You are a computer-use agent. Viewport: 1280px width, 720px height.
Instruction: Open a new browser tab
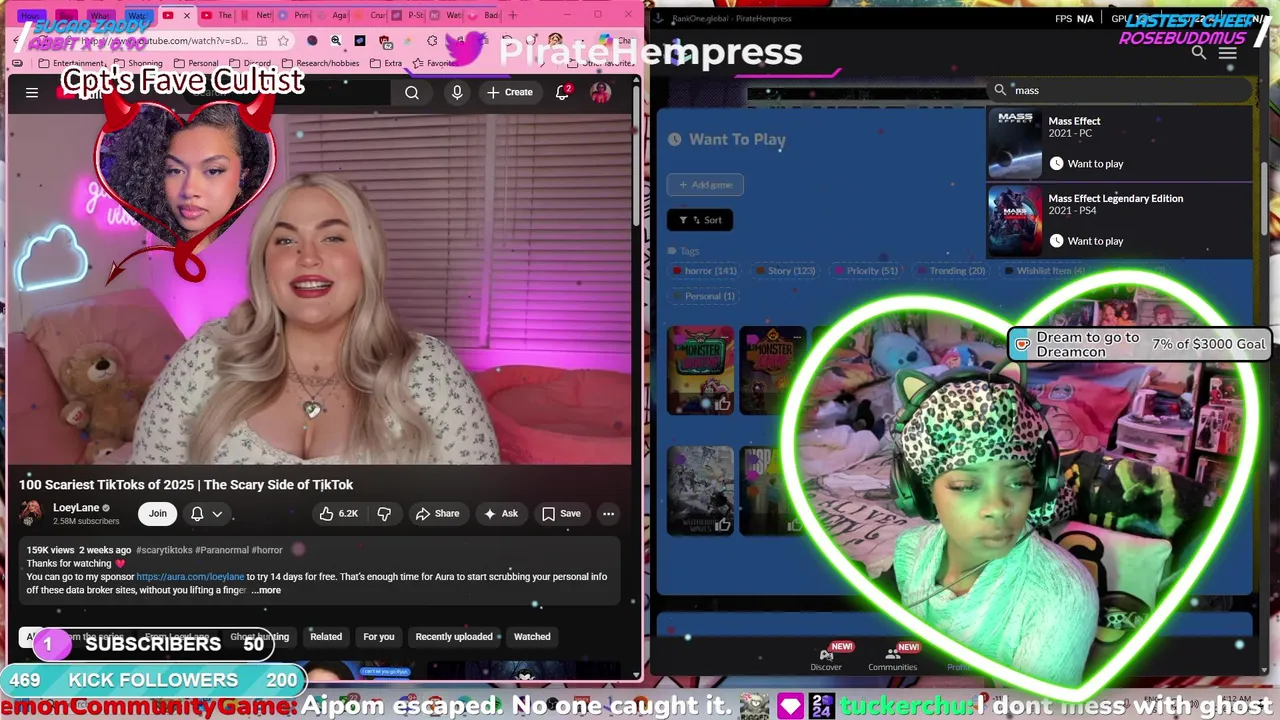[513, 15]
